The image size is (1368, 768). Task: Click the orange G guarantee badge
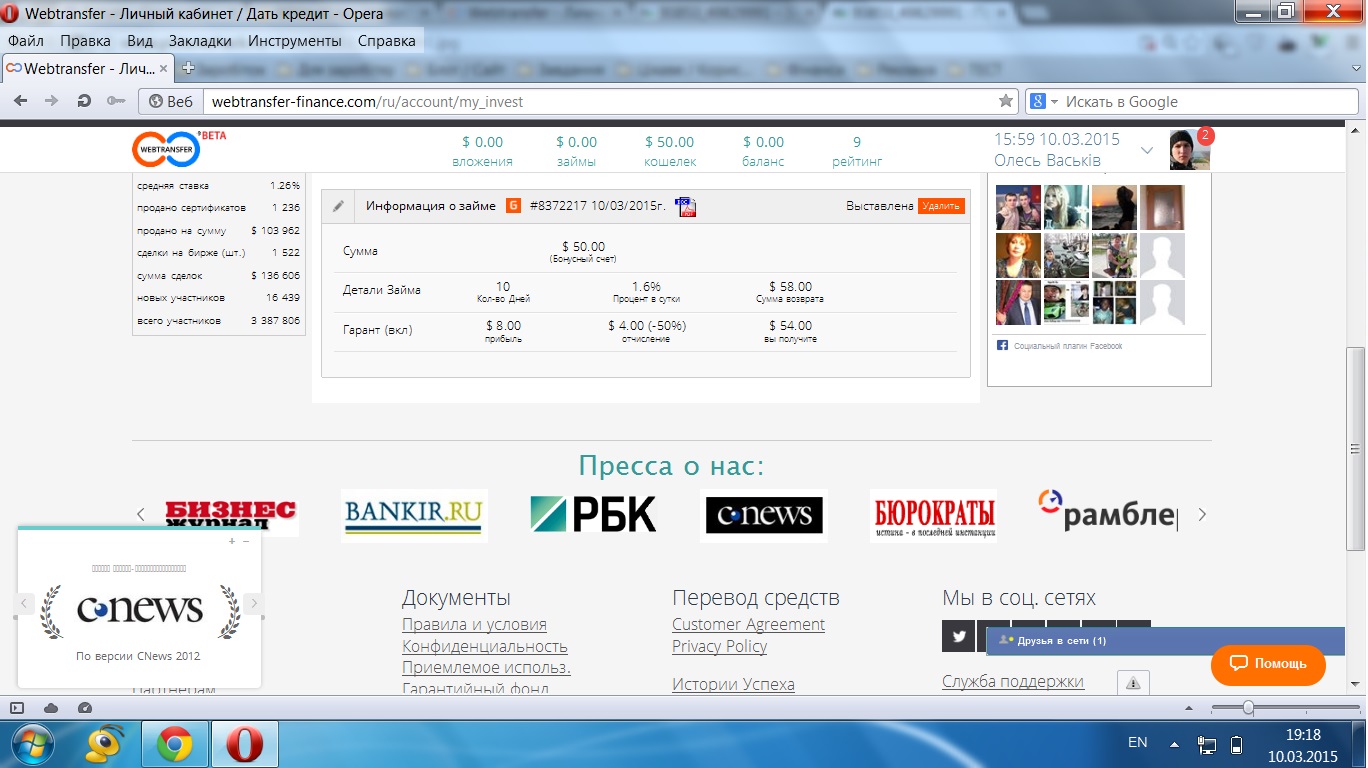click(513, 206)
